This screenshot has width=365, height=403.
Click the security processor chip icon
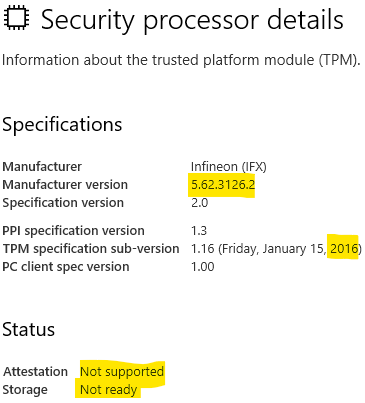(x=17, y=18)
